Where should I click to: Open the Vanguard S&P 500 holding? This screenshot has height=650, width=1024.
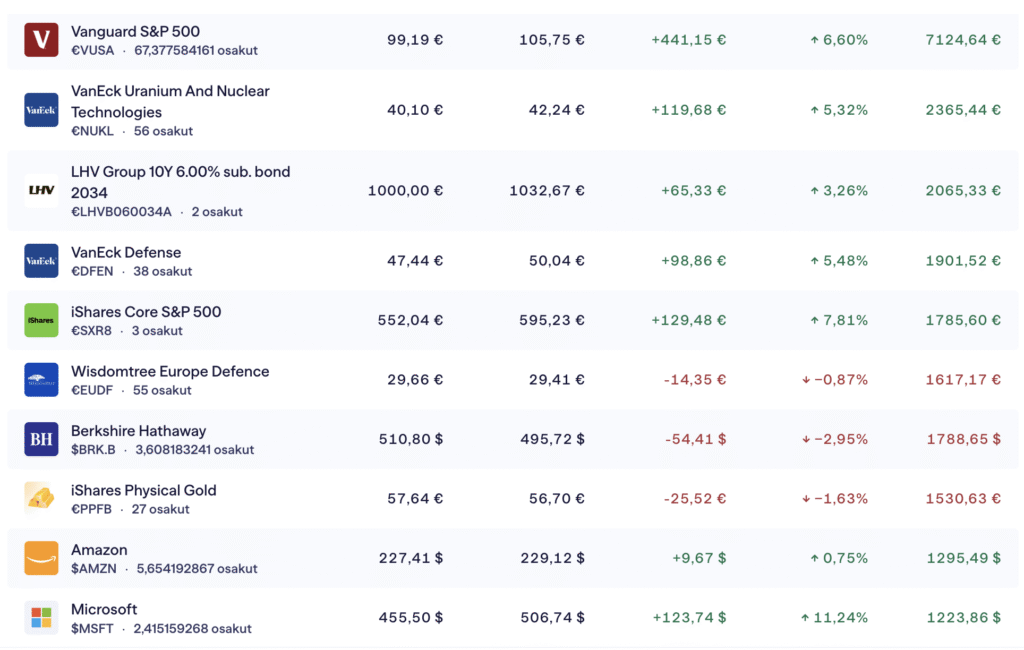point(135,31)
